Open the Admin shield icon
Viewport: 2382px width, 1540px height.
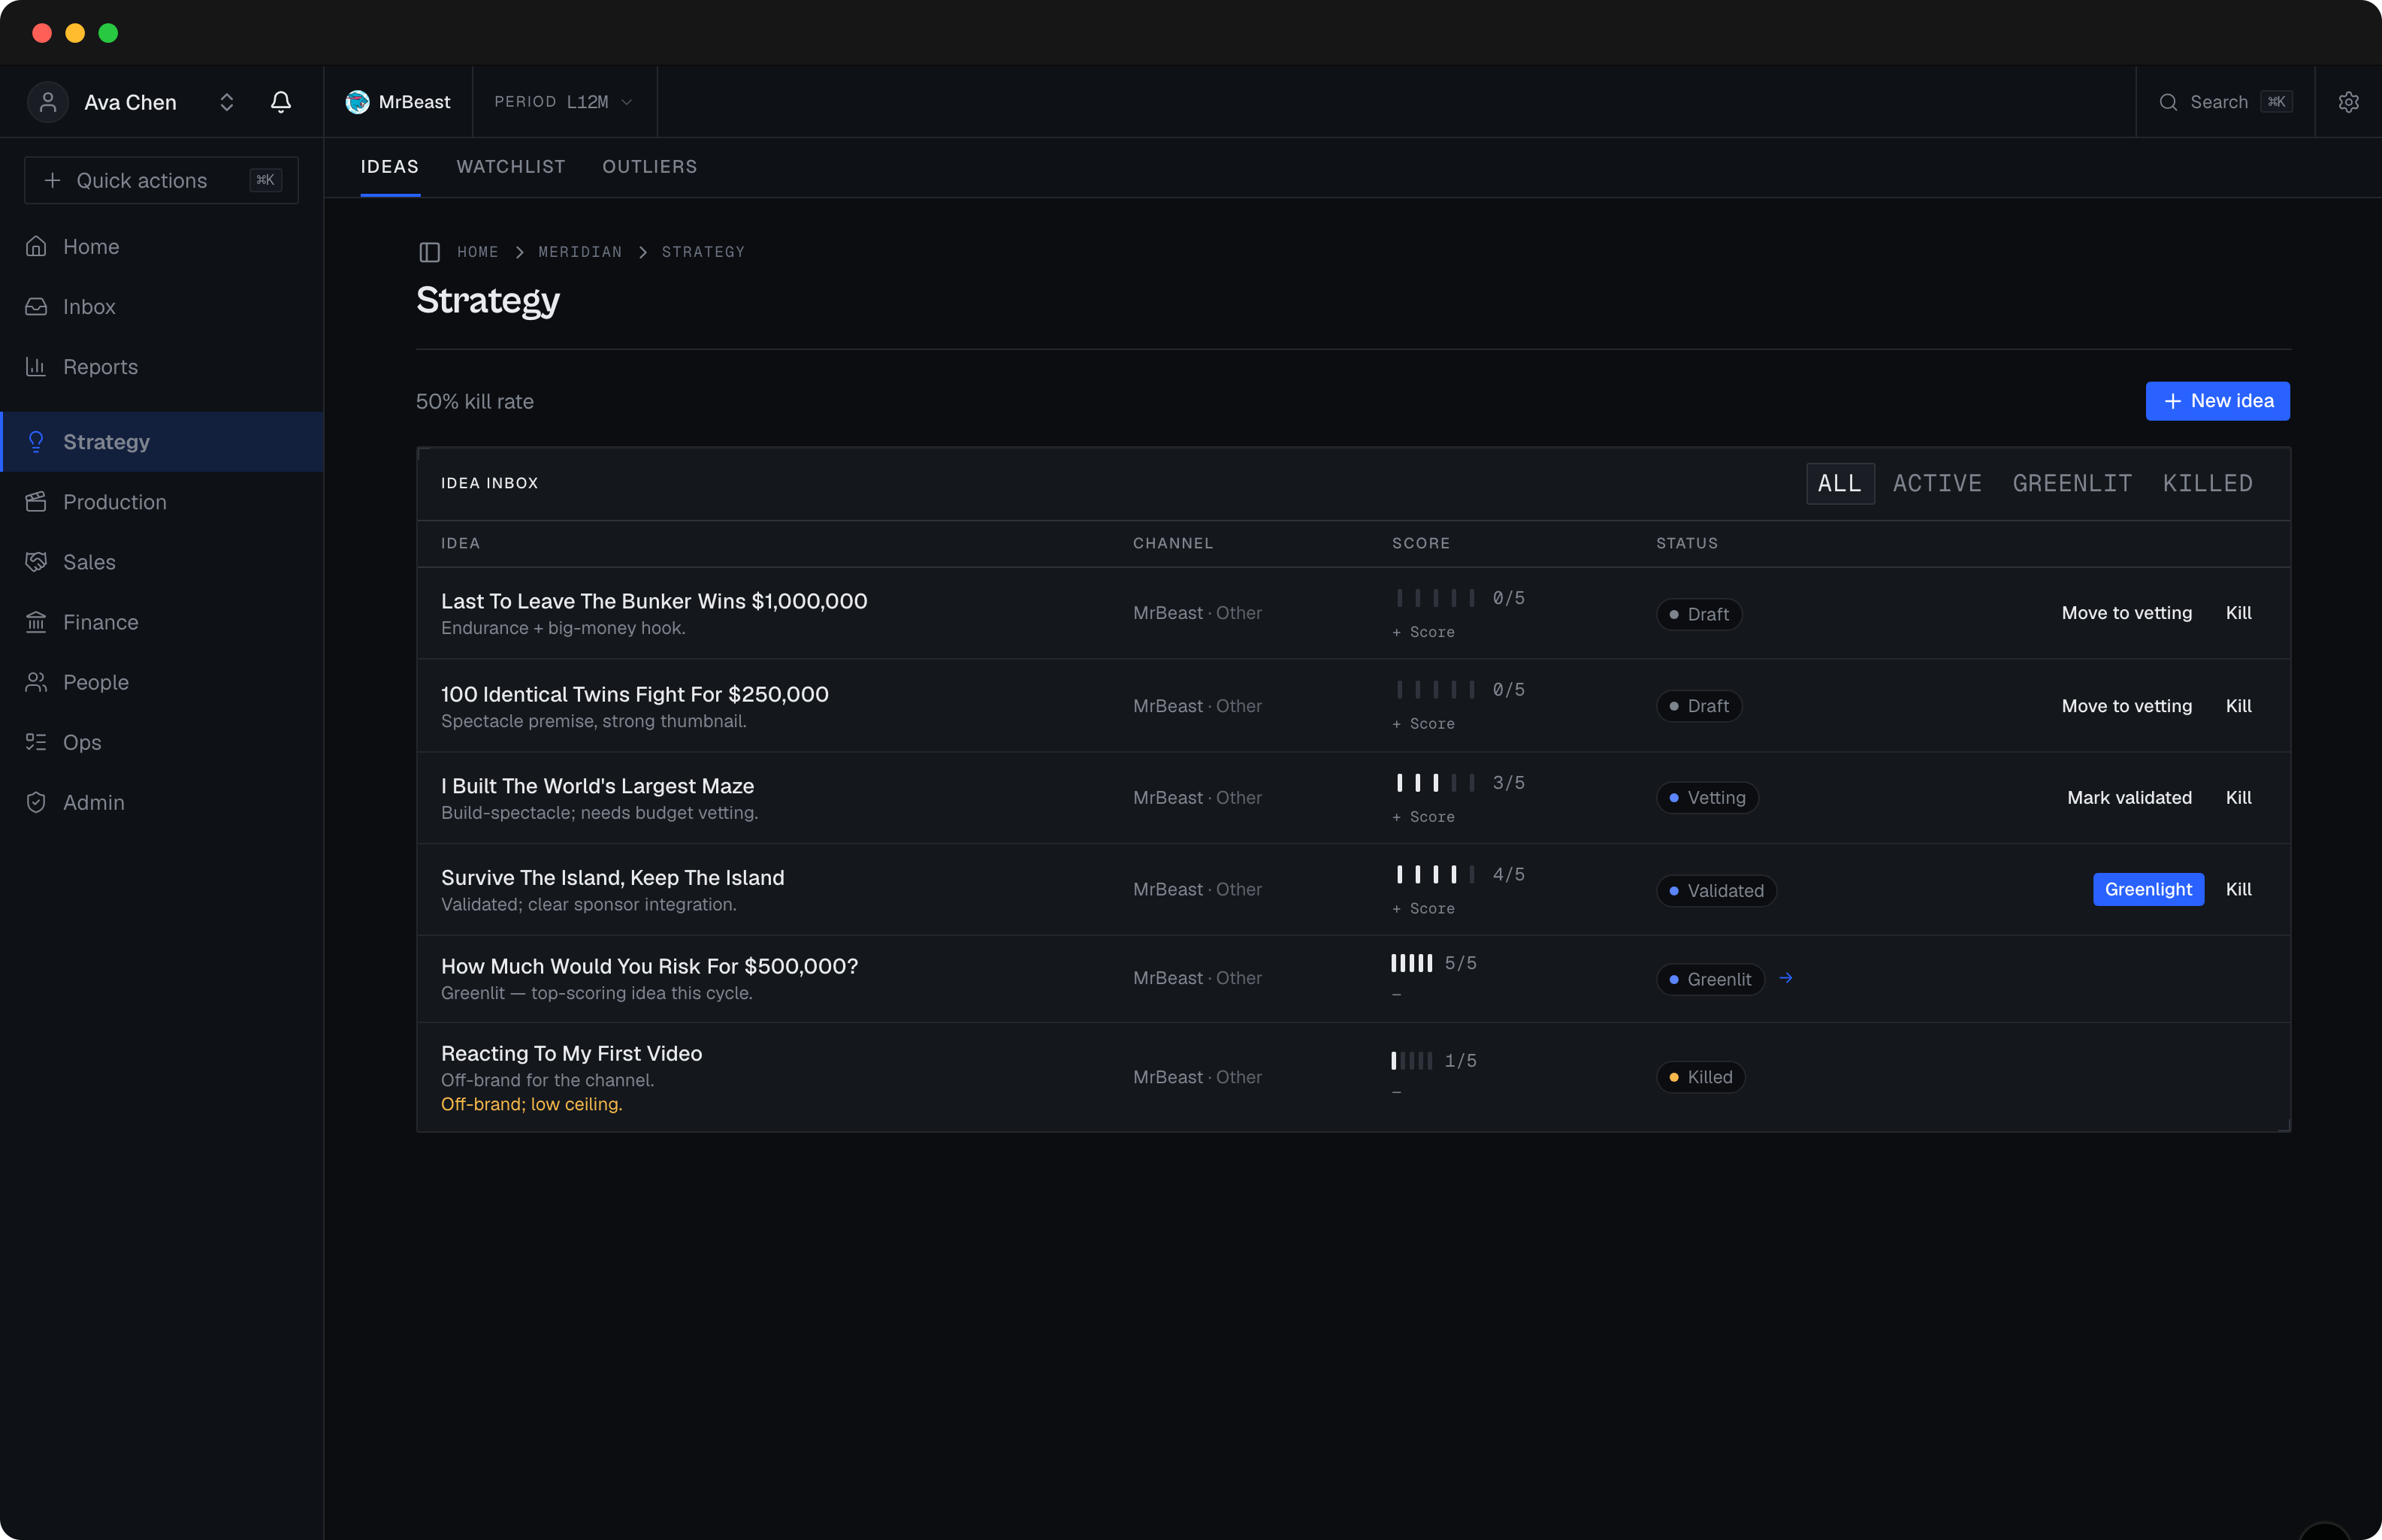(x=36, y=802)
